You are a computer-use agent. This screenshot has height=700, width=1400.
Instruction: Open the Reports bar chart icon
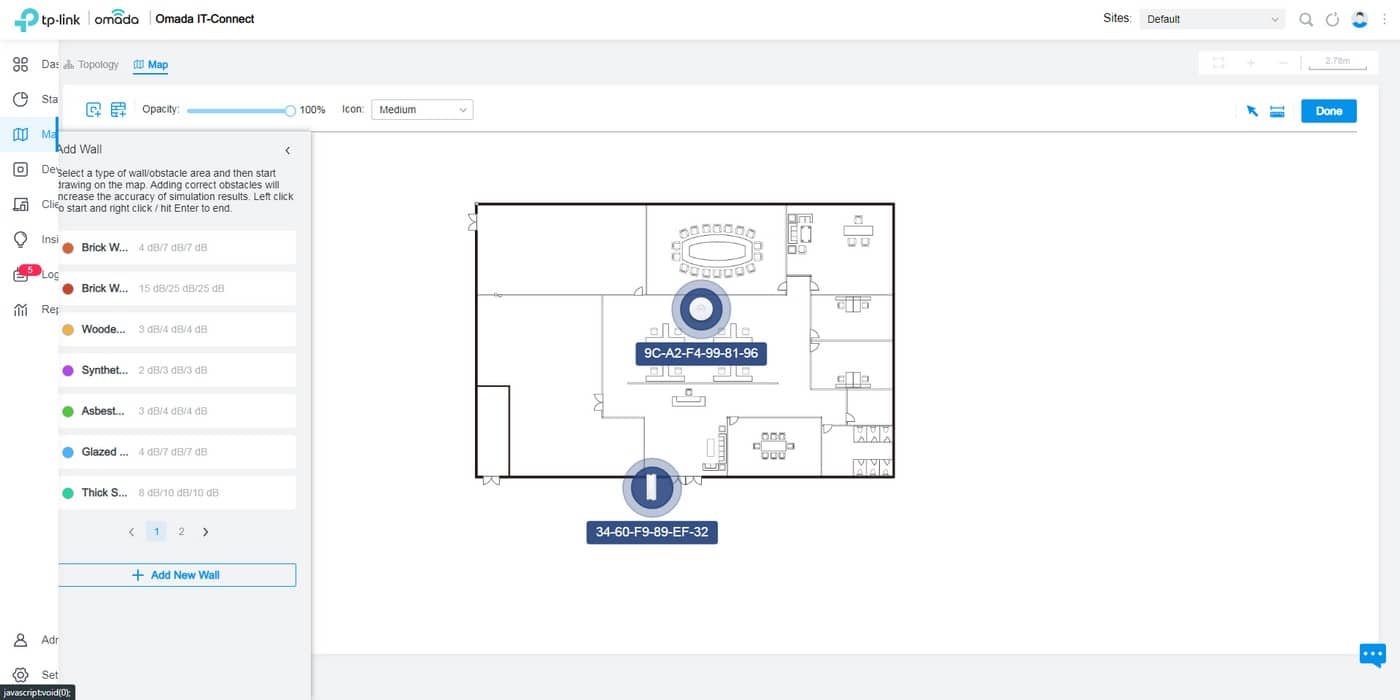[x=20, y=310]
